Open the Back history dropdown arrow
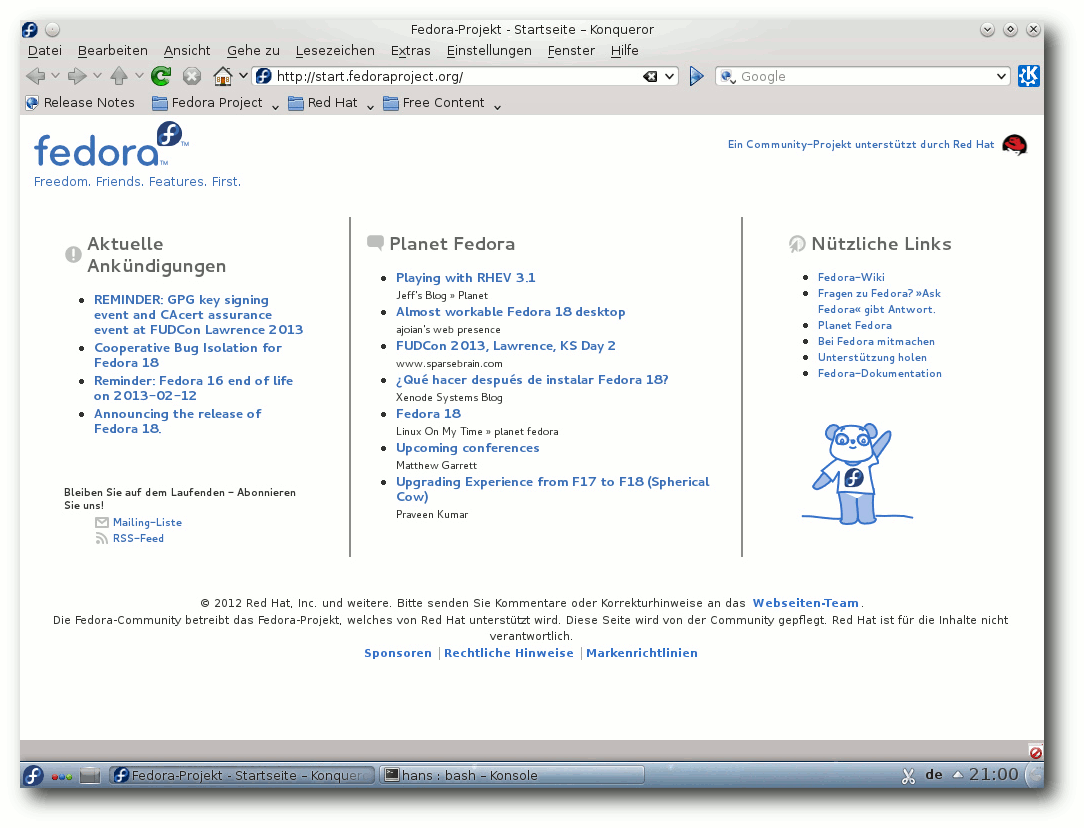 point(55,76)
